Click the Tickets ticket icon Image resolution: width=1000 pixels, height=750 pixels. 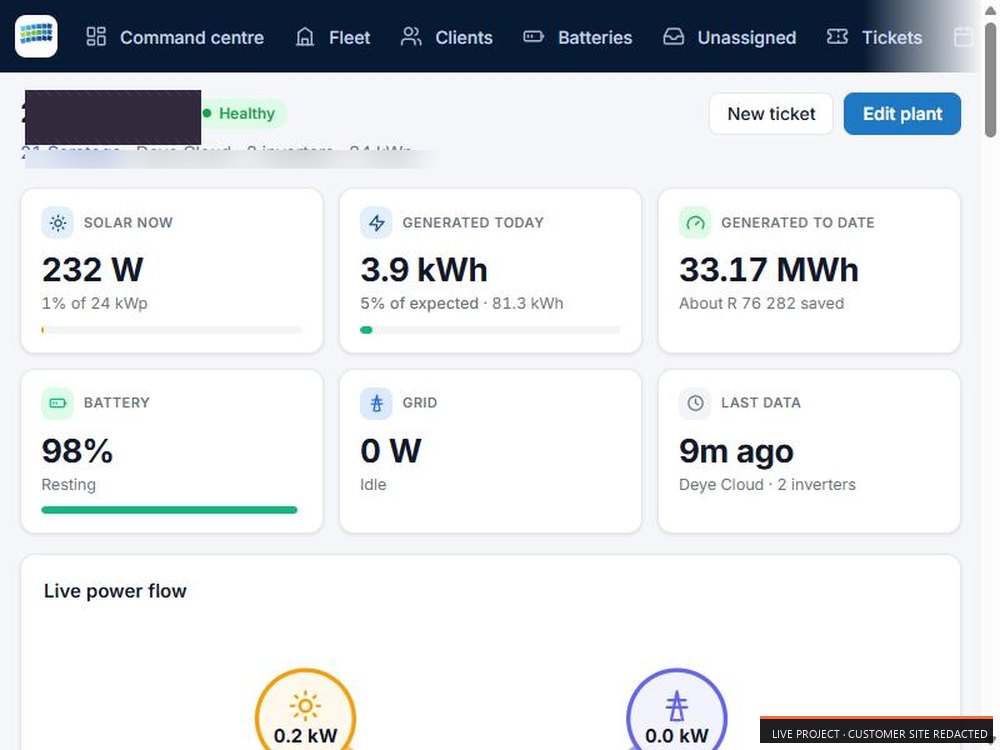click(837, 36)
